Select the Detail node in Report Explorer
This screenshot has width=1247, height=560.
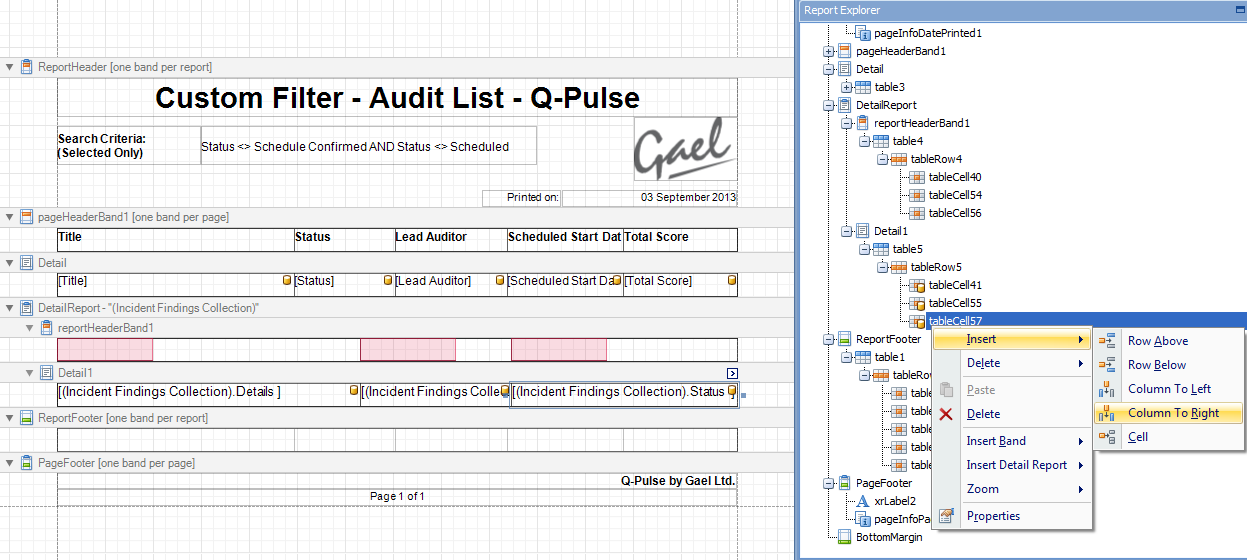tap(869, 69)
